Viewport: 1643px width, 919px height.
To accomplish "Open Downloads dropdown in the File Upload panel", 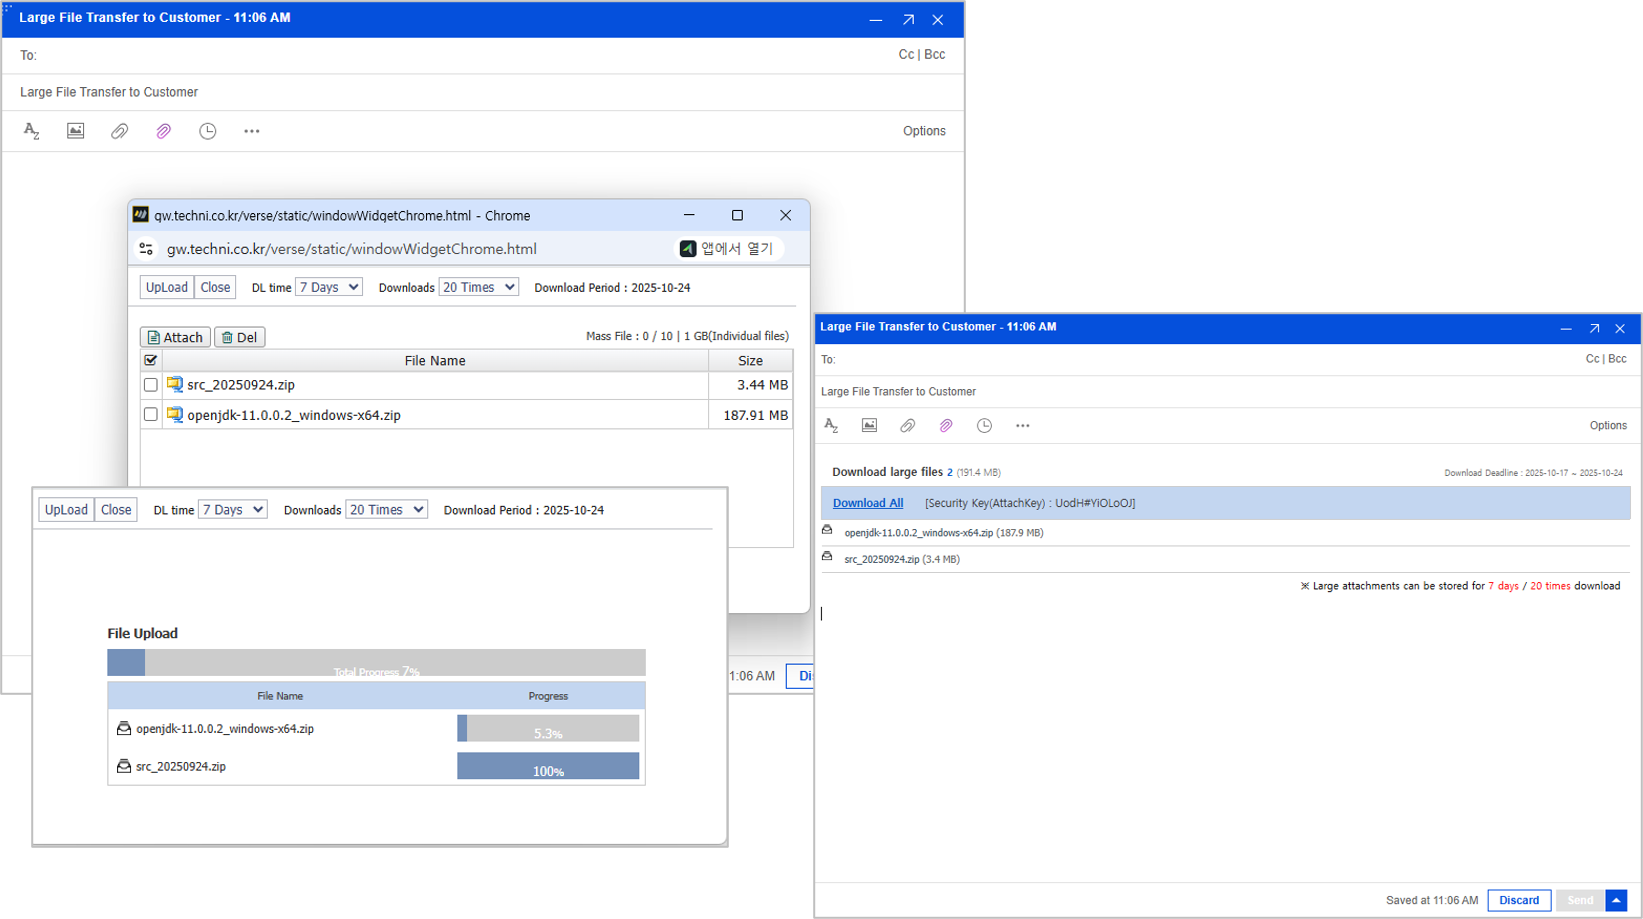I will 386,510.
